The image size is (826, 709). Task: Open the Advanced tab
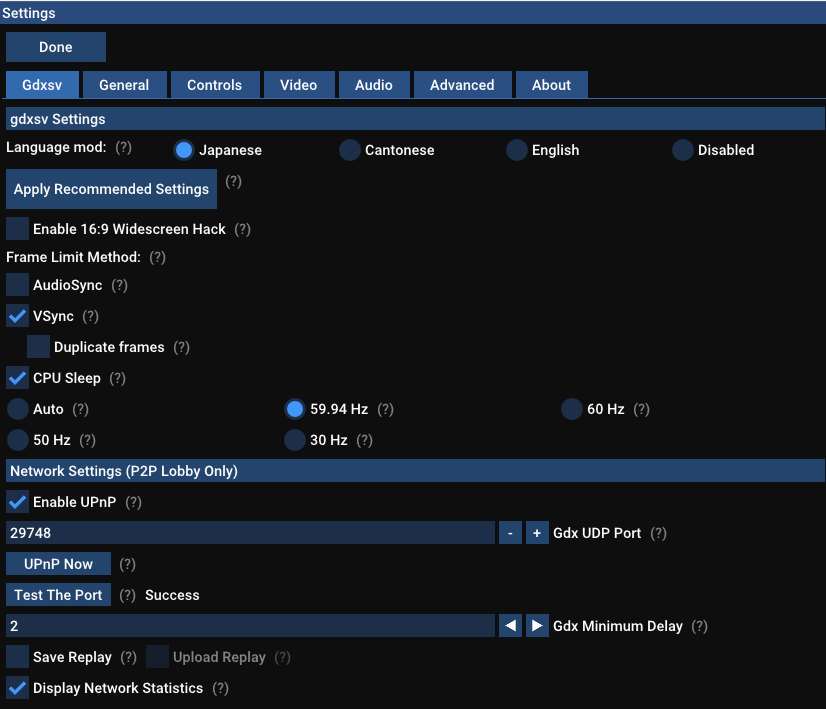click(x=462, y=85)
